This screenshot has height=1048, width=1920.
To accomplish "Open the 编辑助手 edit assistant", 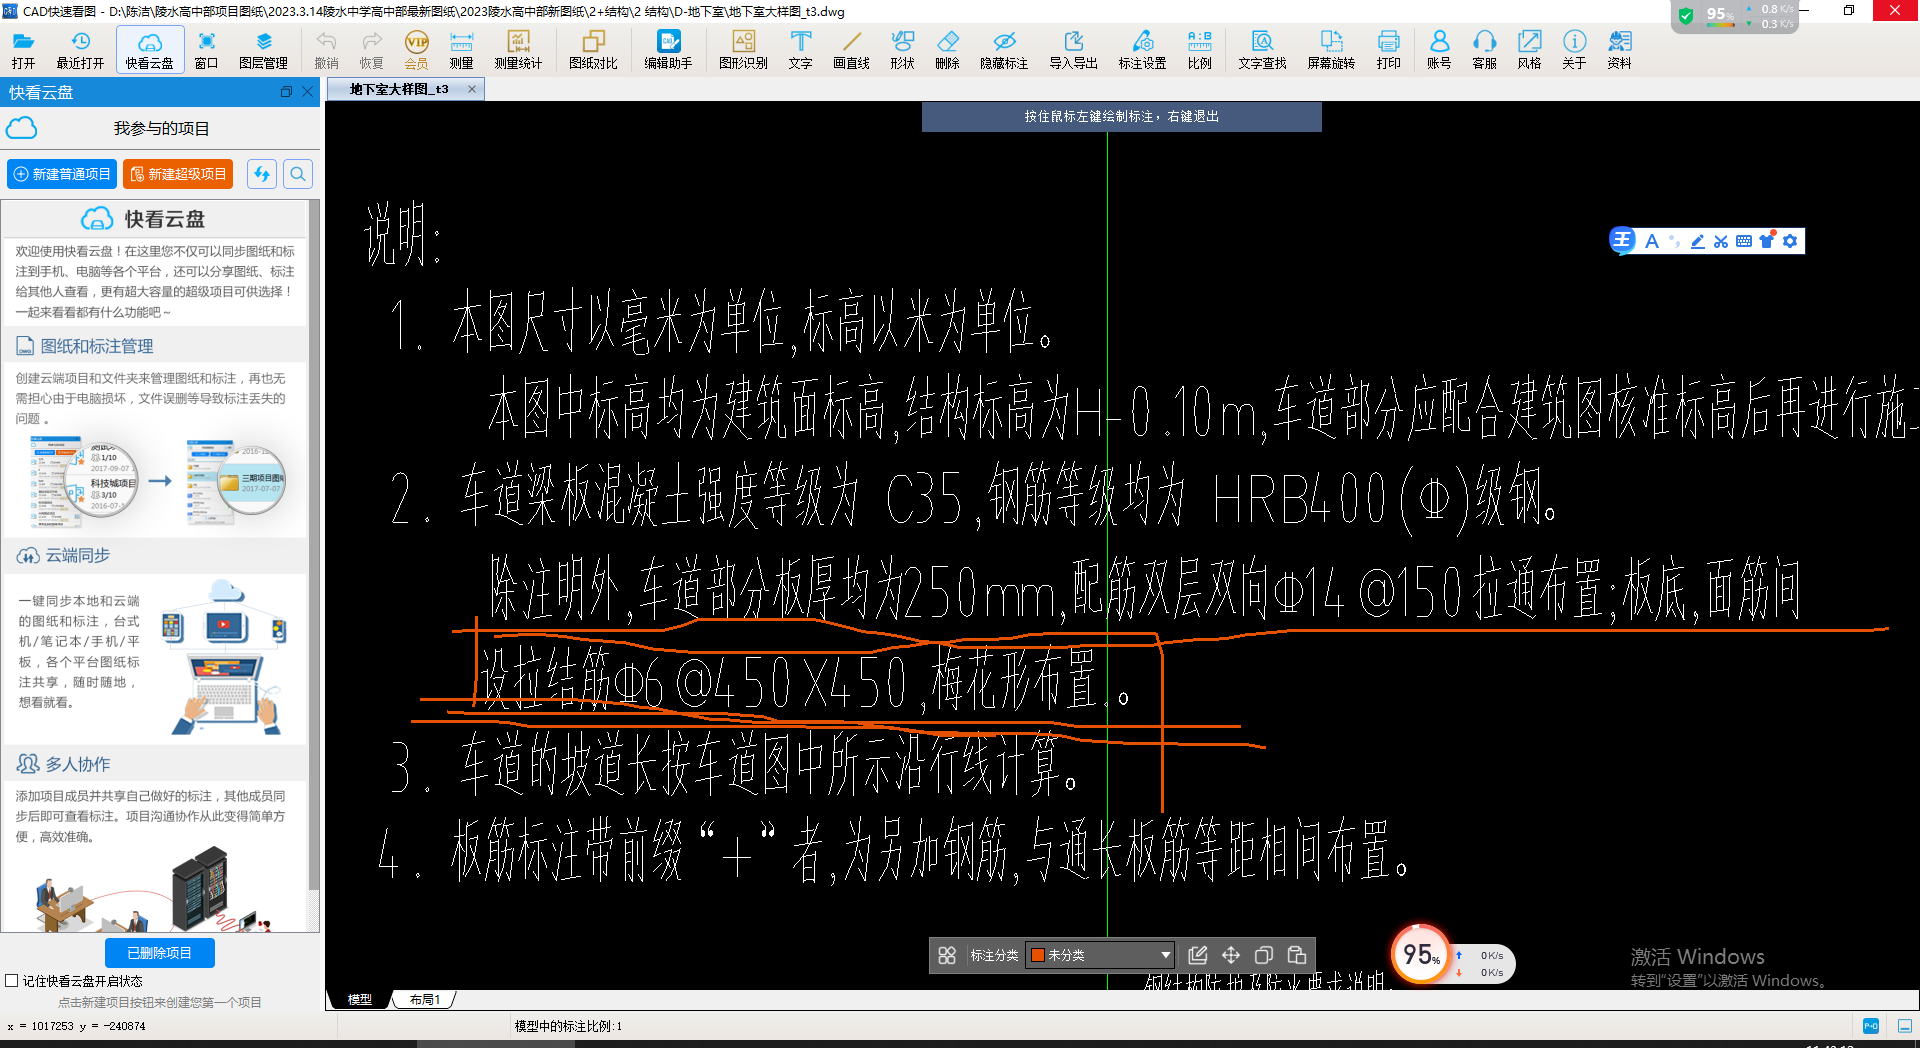I will click(x=668, y=49).
